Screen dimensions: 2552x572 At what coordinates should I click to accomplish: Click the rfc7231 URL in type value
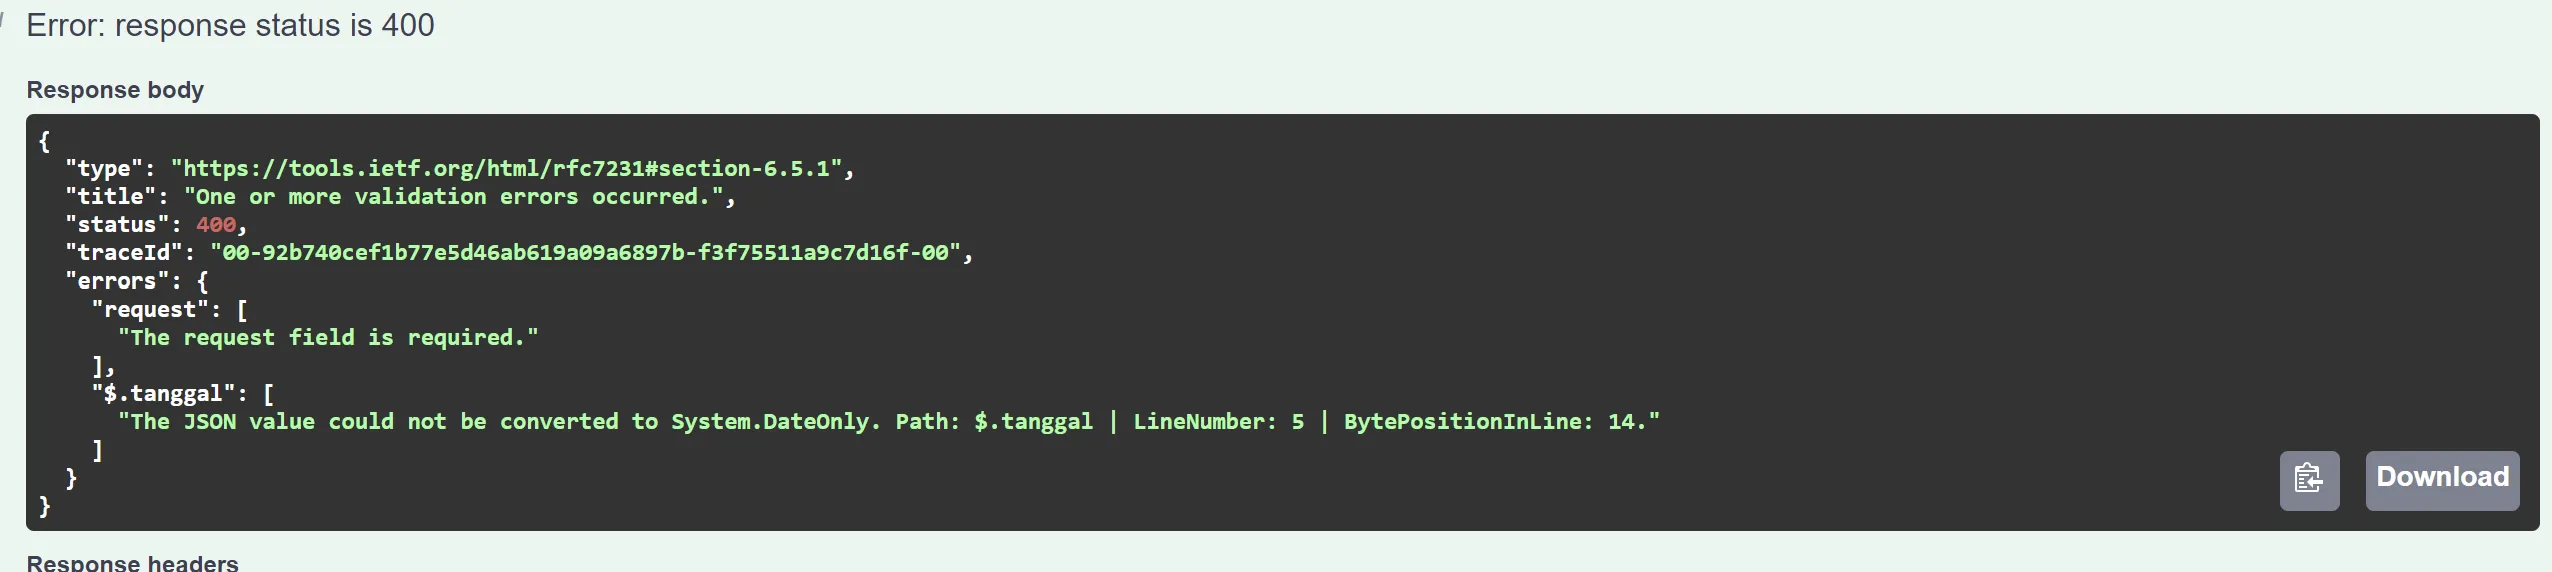coord(506,169)
